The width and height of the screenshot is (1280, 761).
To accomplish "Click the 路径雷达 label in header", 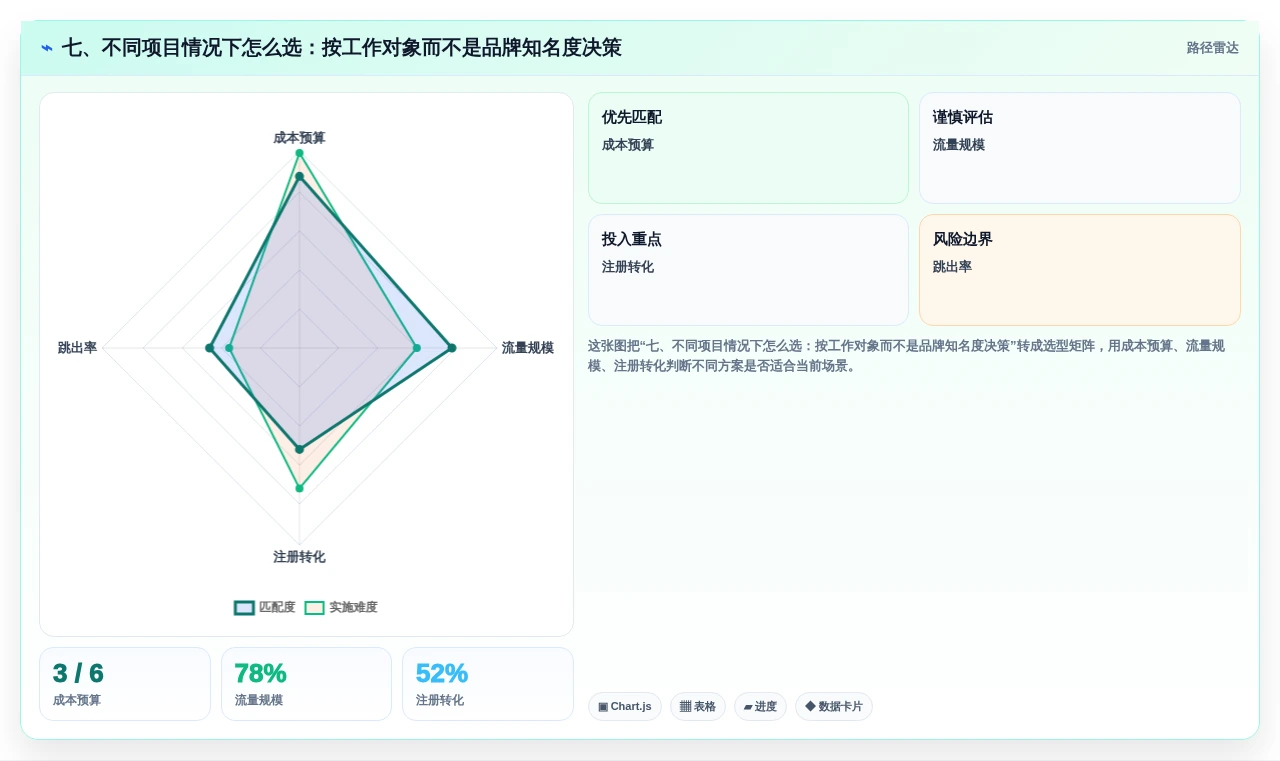I will (1212, 48).
